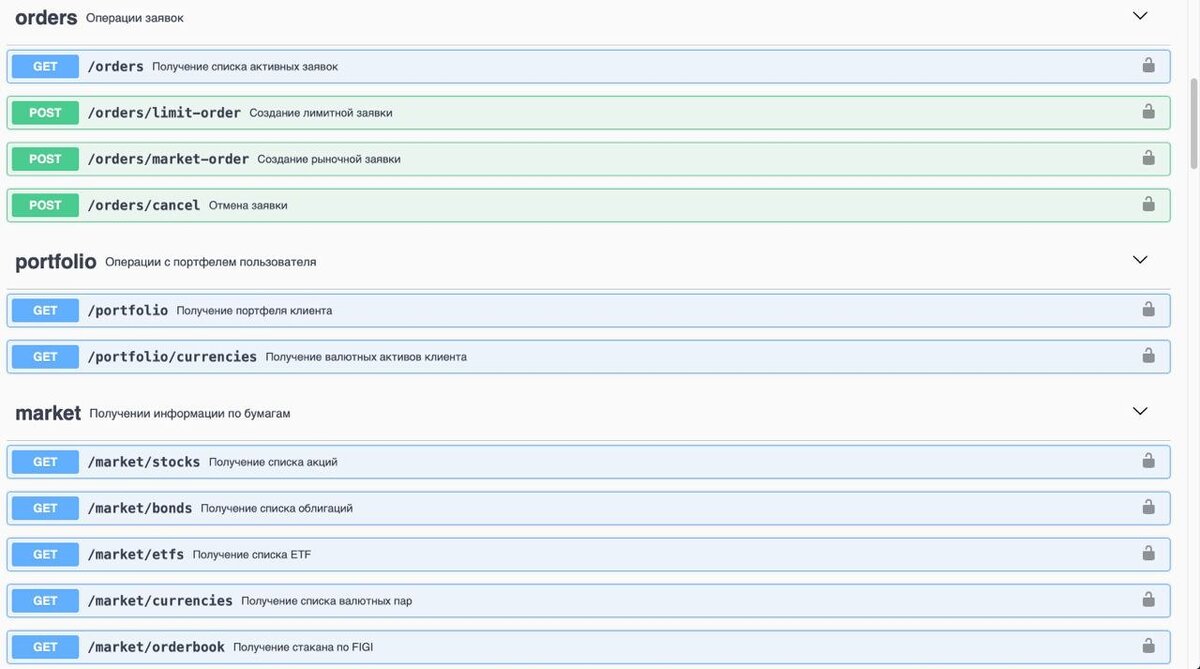Collapse the portfolio section using its chevron

(1139, 259)
